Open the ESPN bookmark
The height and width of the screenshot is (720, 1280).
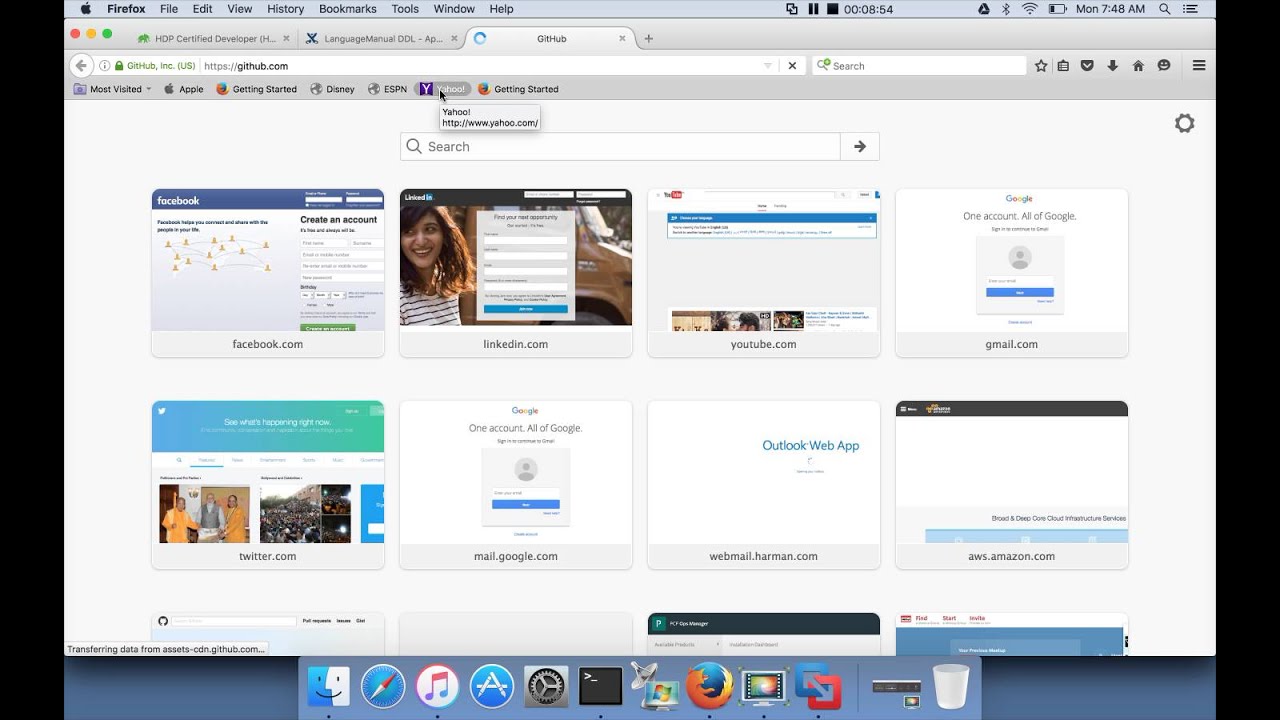pyautogui.click(x=387, y=89)
